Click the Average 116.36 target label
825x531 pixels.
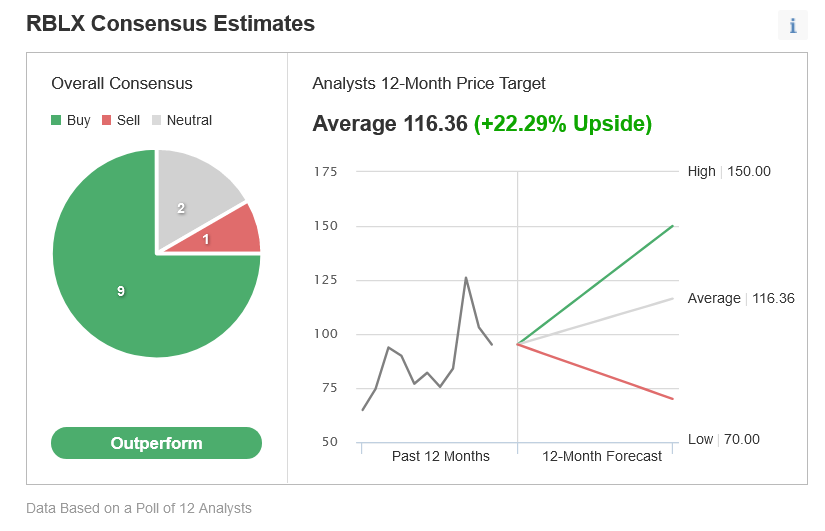(741, 298)
